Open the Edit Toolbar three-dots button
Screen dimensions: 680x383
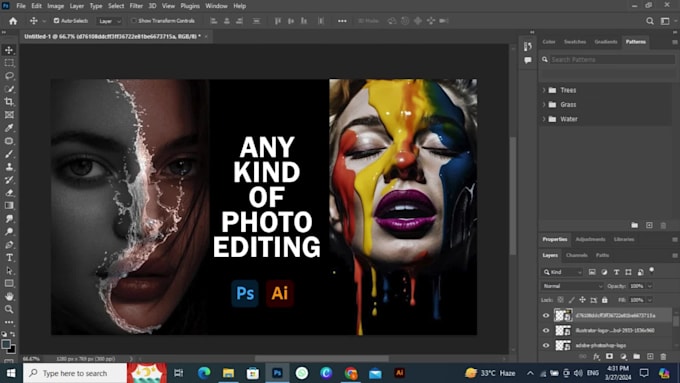[9, 322]
